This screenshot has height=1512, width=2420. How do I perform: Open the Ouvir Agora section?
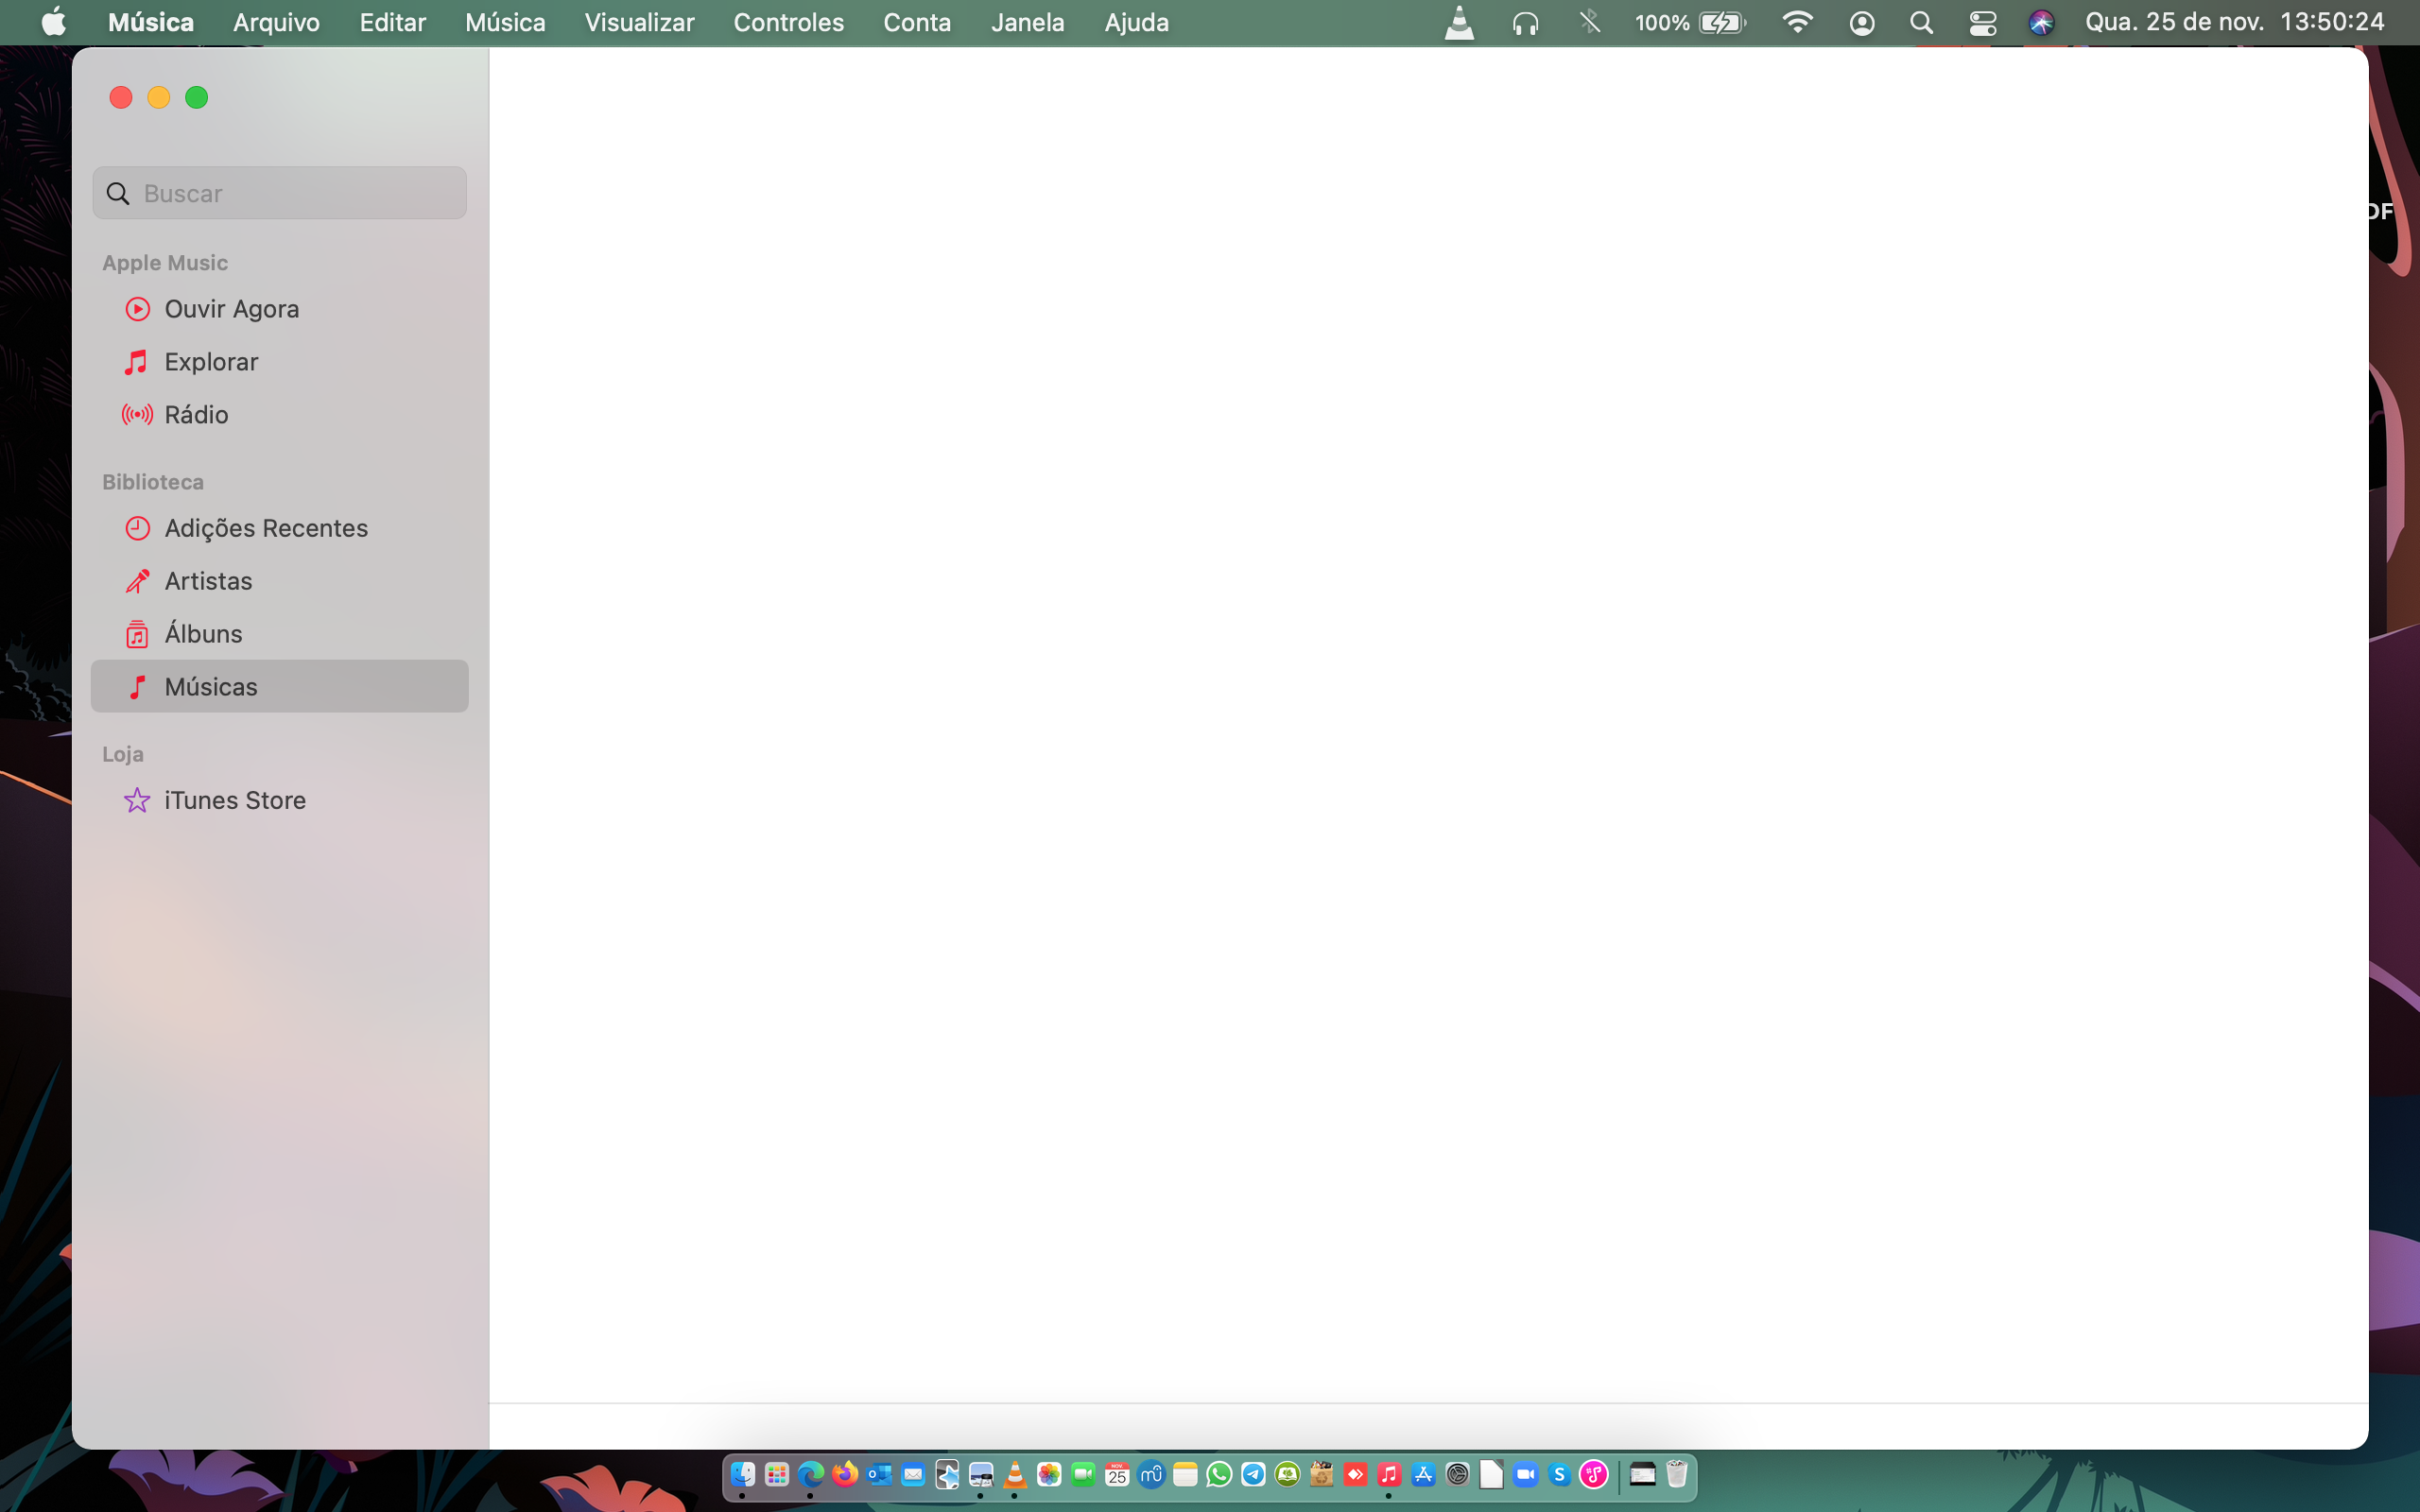231,309
